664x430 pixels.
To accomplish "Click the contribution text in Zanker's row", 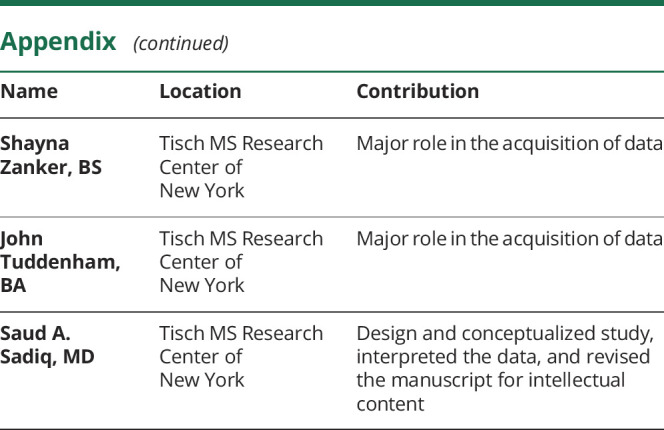I will coord(509,144).
